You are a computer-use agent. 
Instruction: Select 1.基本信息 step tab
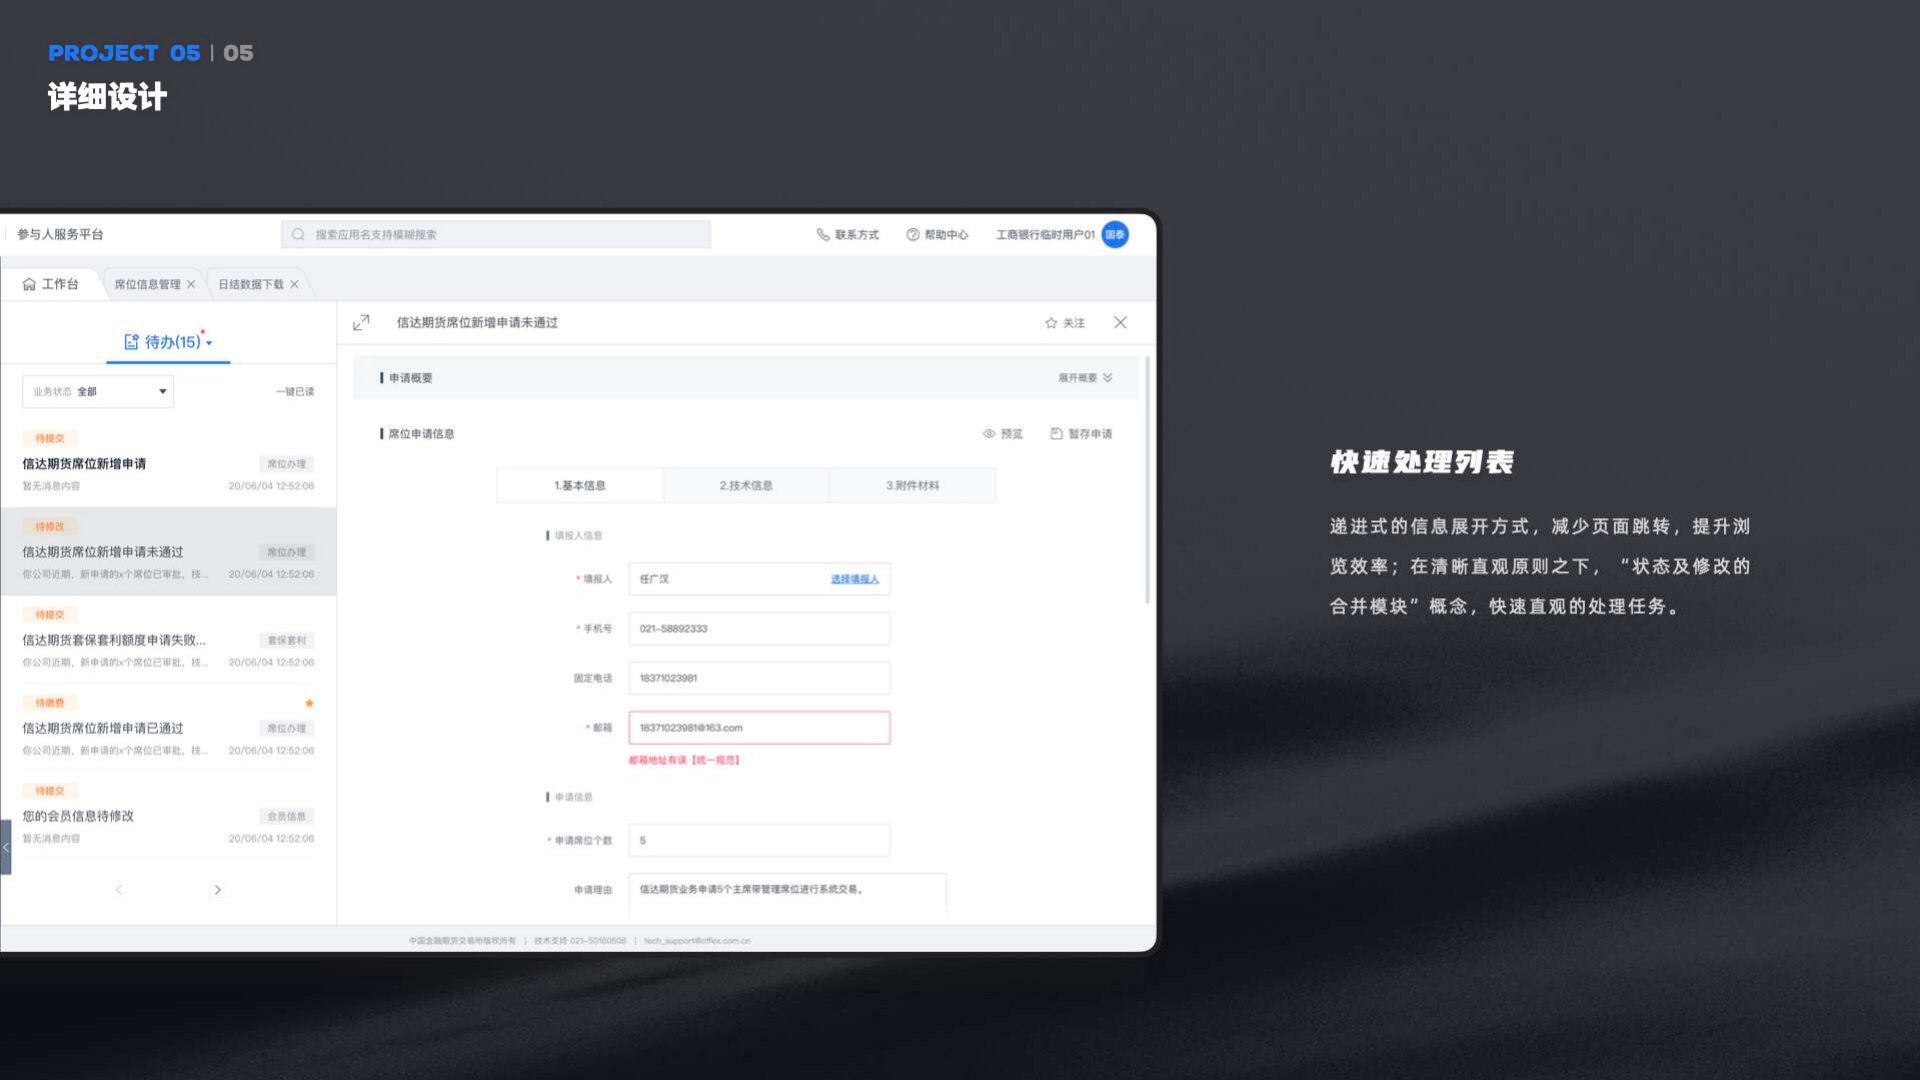coord(580,486)
